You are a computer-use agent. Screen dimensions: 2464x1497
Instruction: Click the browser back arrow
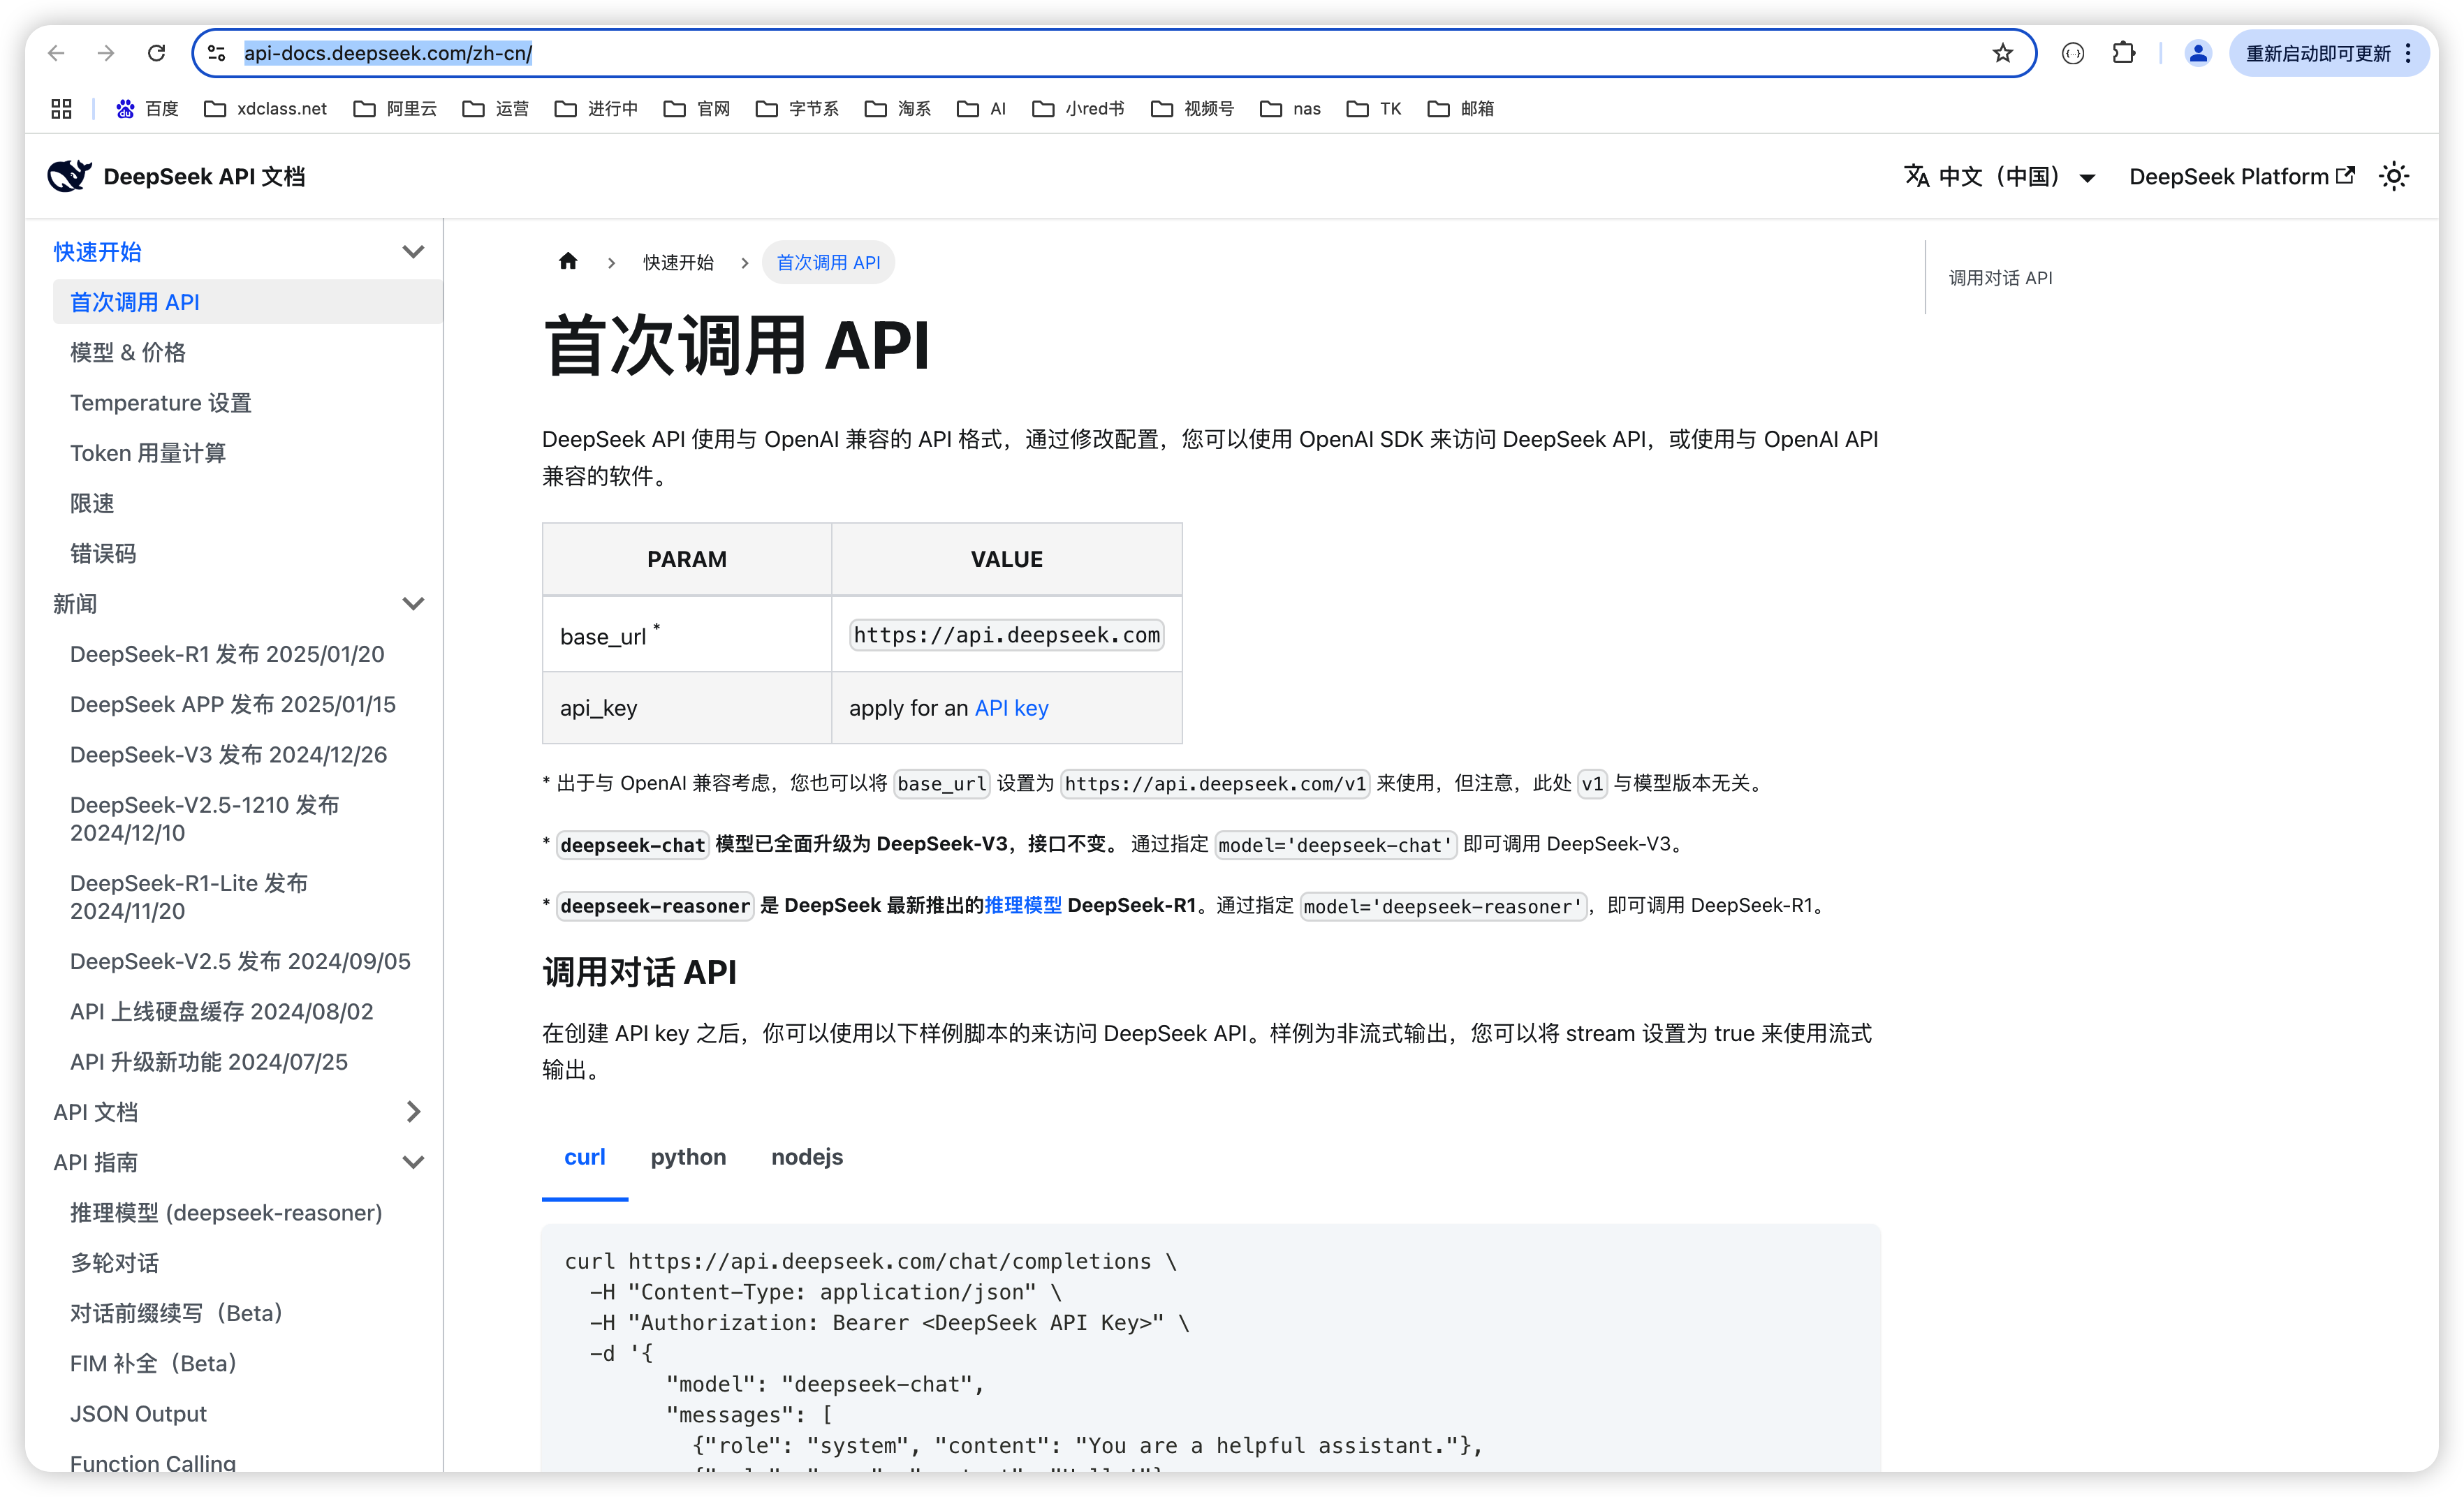click(56, 53)
